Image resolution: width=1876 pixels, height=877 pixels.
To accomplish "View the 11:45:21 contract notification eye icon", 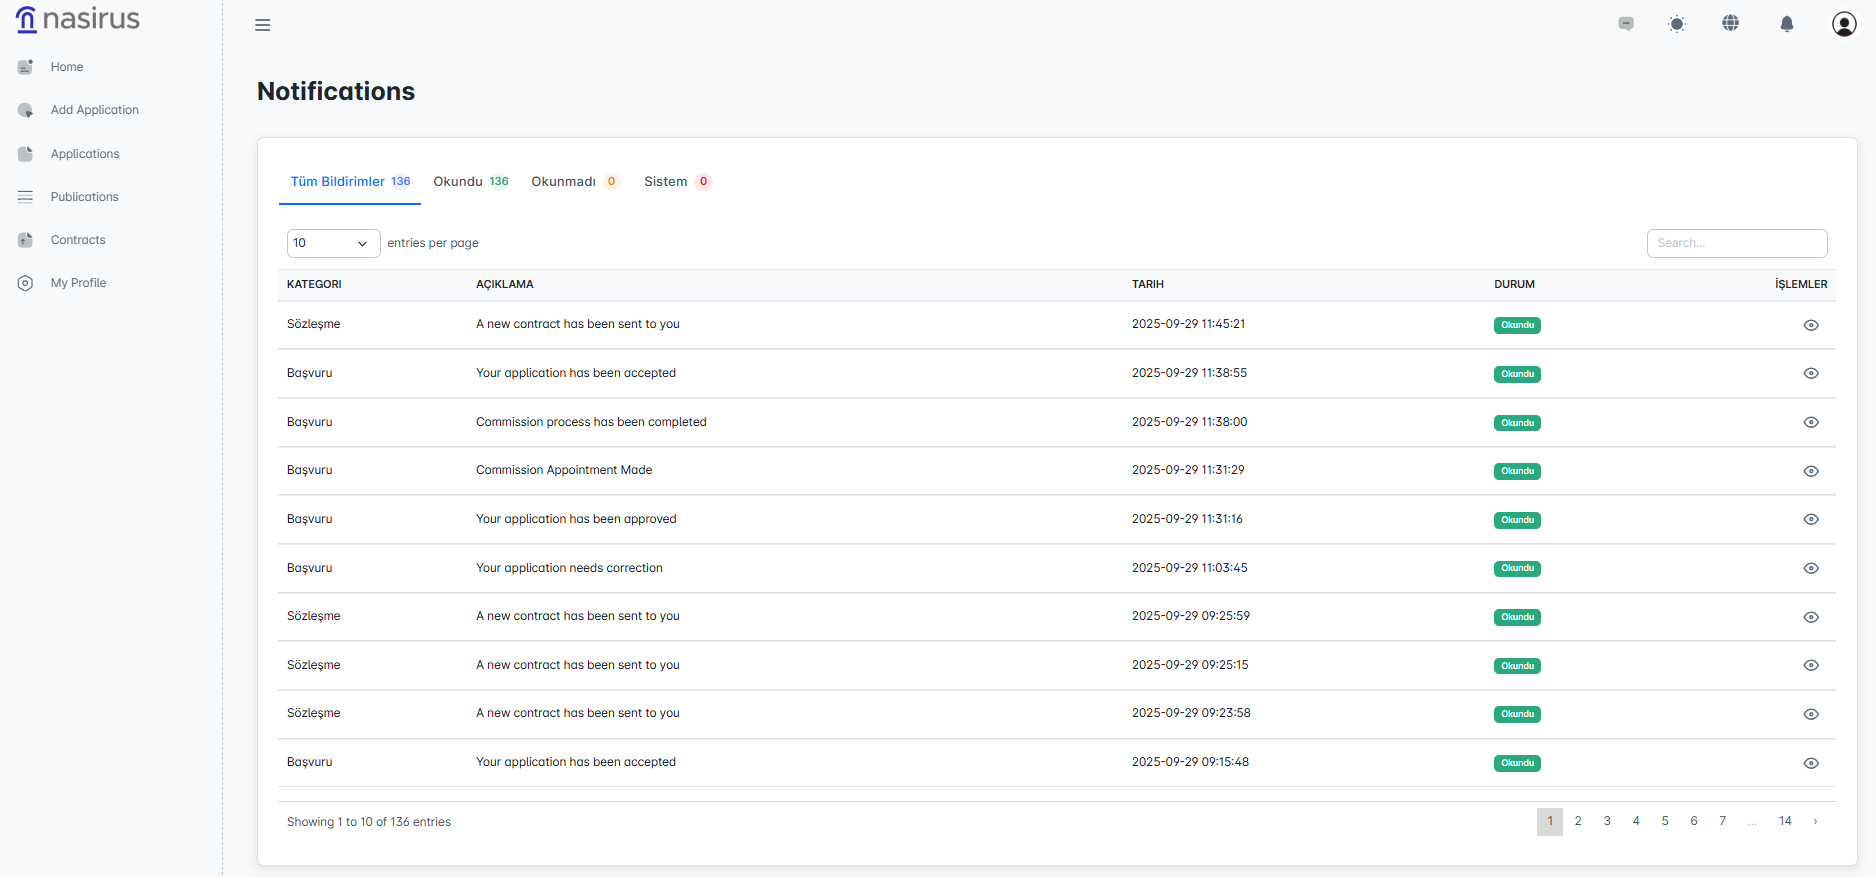I will [x=1810, y=325].
